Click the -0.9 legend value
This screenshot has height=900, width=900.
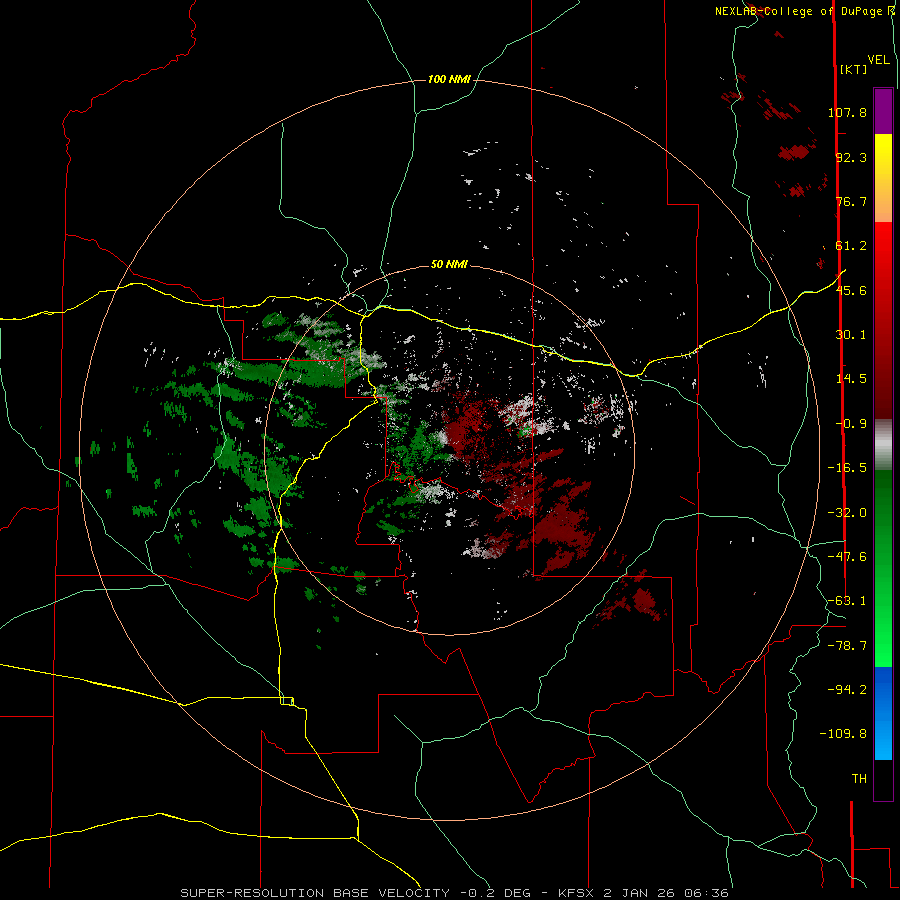pos(851,424)
